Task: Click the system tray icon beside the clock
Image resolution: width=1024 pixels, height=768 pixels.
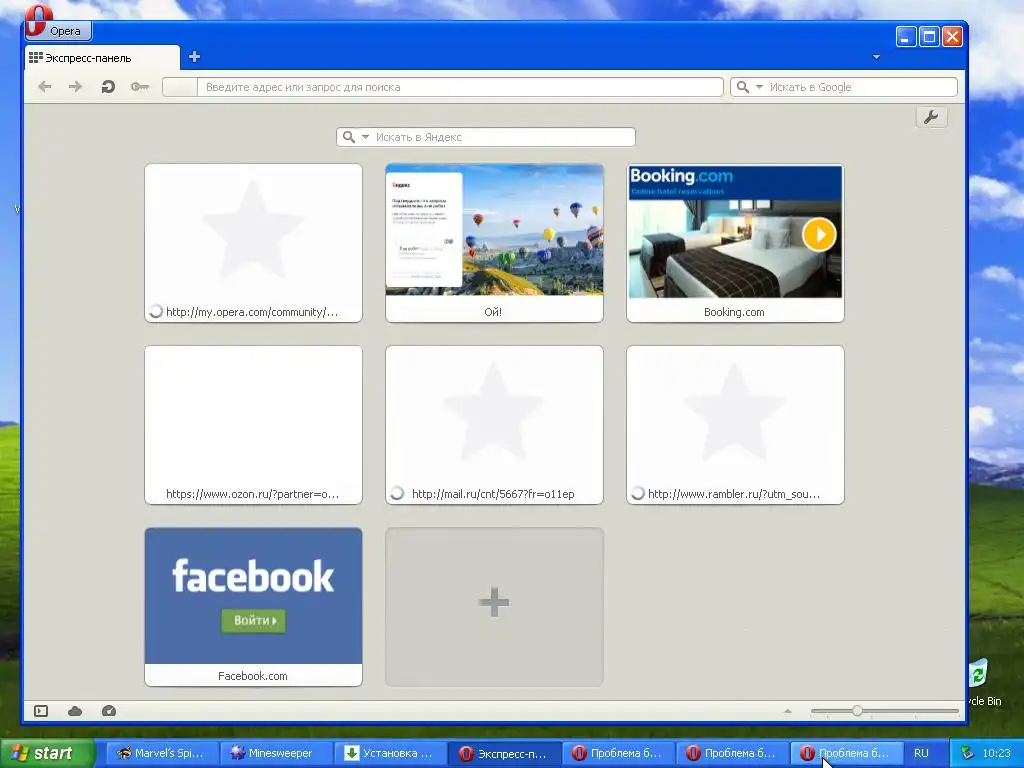Action: [967, 753]
